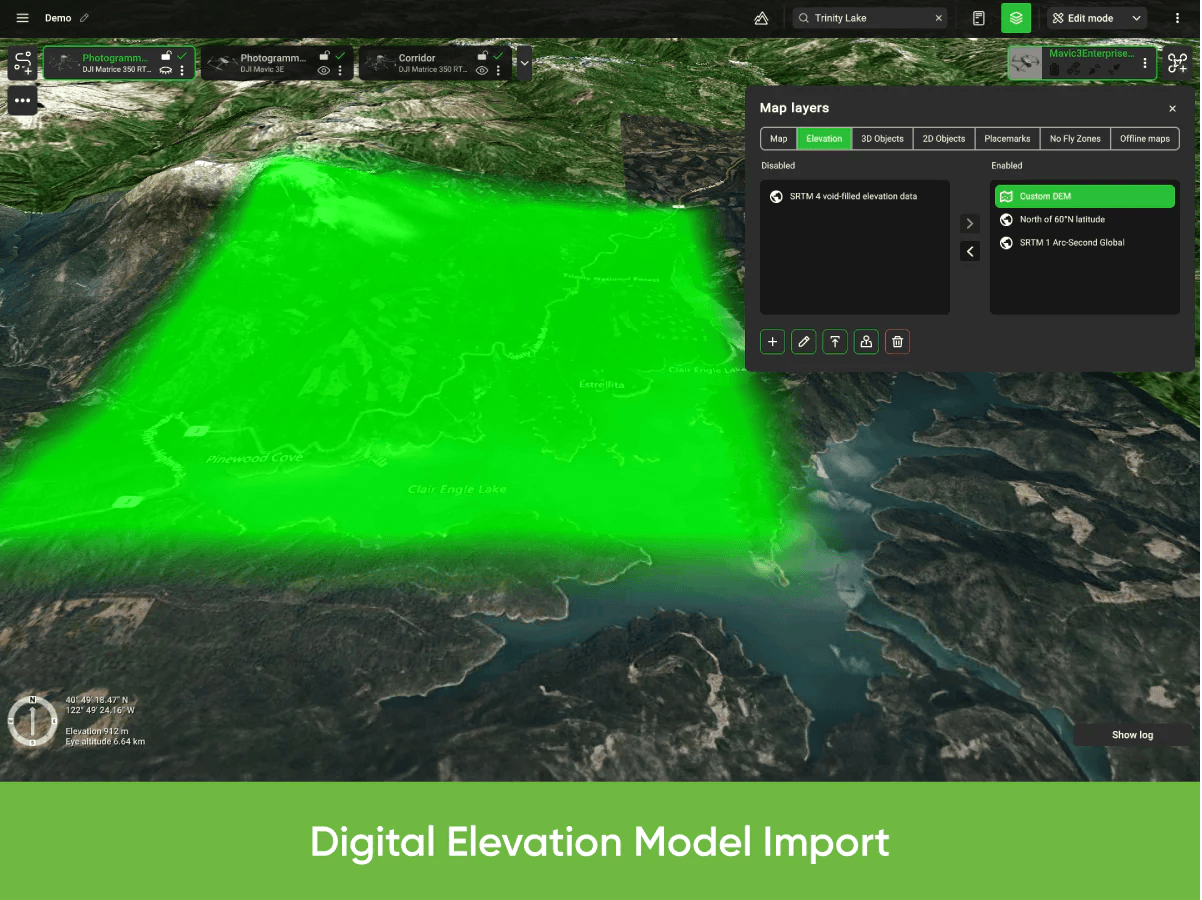Click the map layers stack icon
Viewport: 1202px width, 900px height.
[x=1015, y=18]
